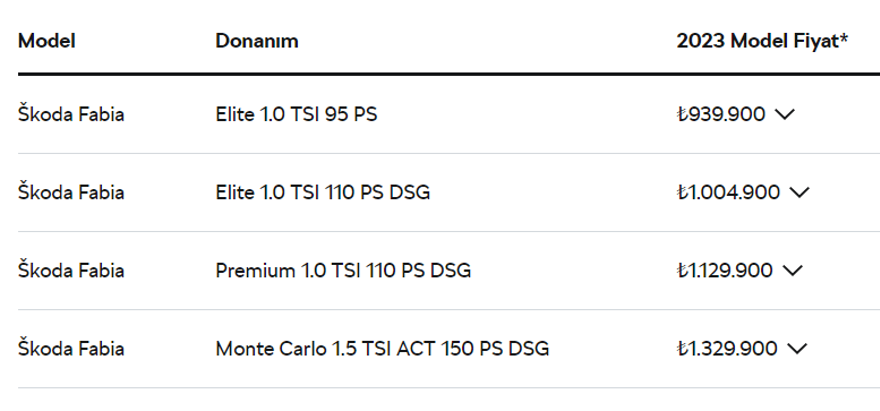This screenshot has width=880, height=411.
Task: Click Škoda Fabia in the Elite 110 PS row
Action: click(71, 192)
